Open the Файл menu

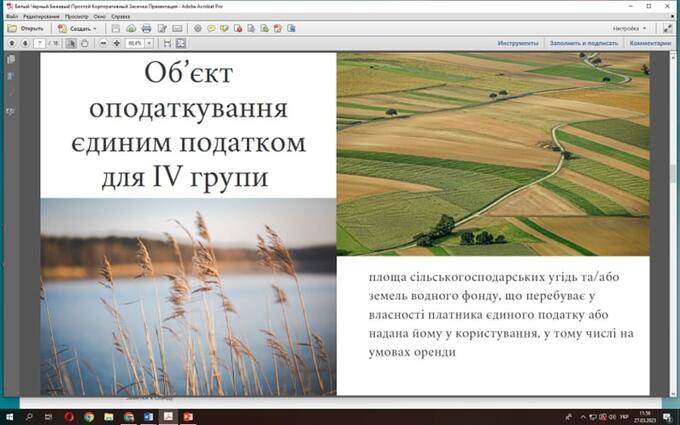[11, 17]
